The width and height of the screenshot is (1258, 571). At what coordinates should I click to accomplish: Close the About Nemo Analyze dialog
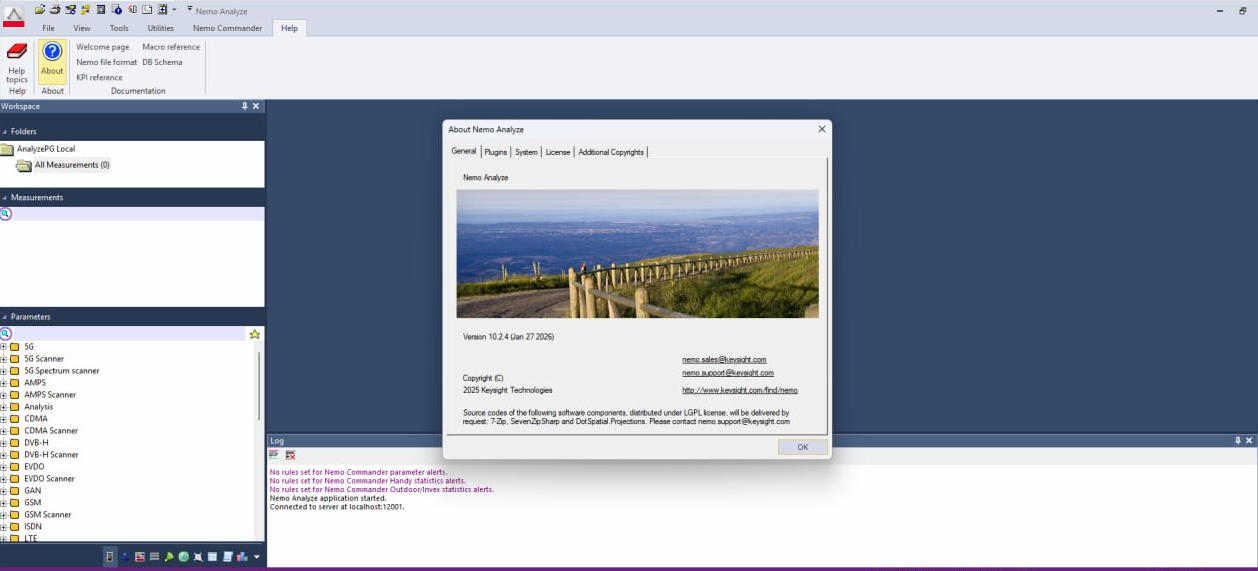coord(822,129)
